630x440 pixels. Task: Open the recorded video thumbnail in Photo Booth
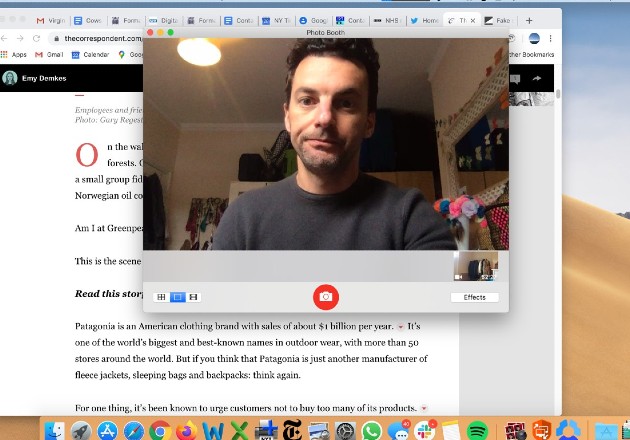point(476,266)
